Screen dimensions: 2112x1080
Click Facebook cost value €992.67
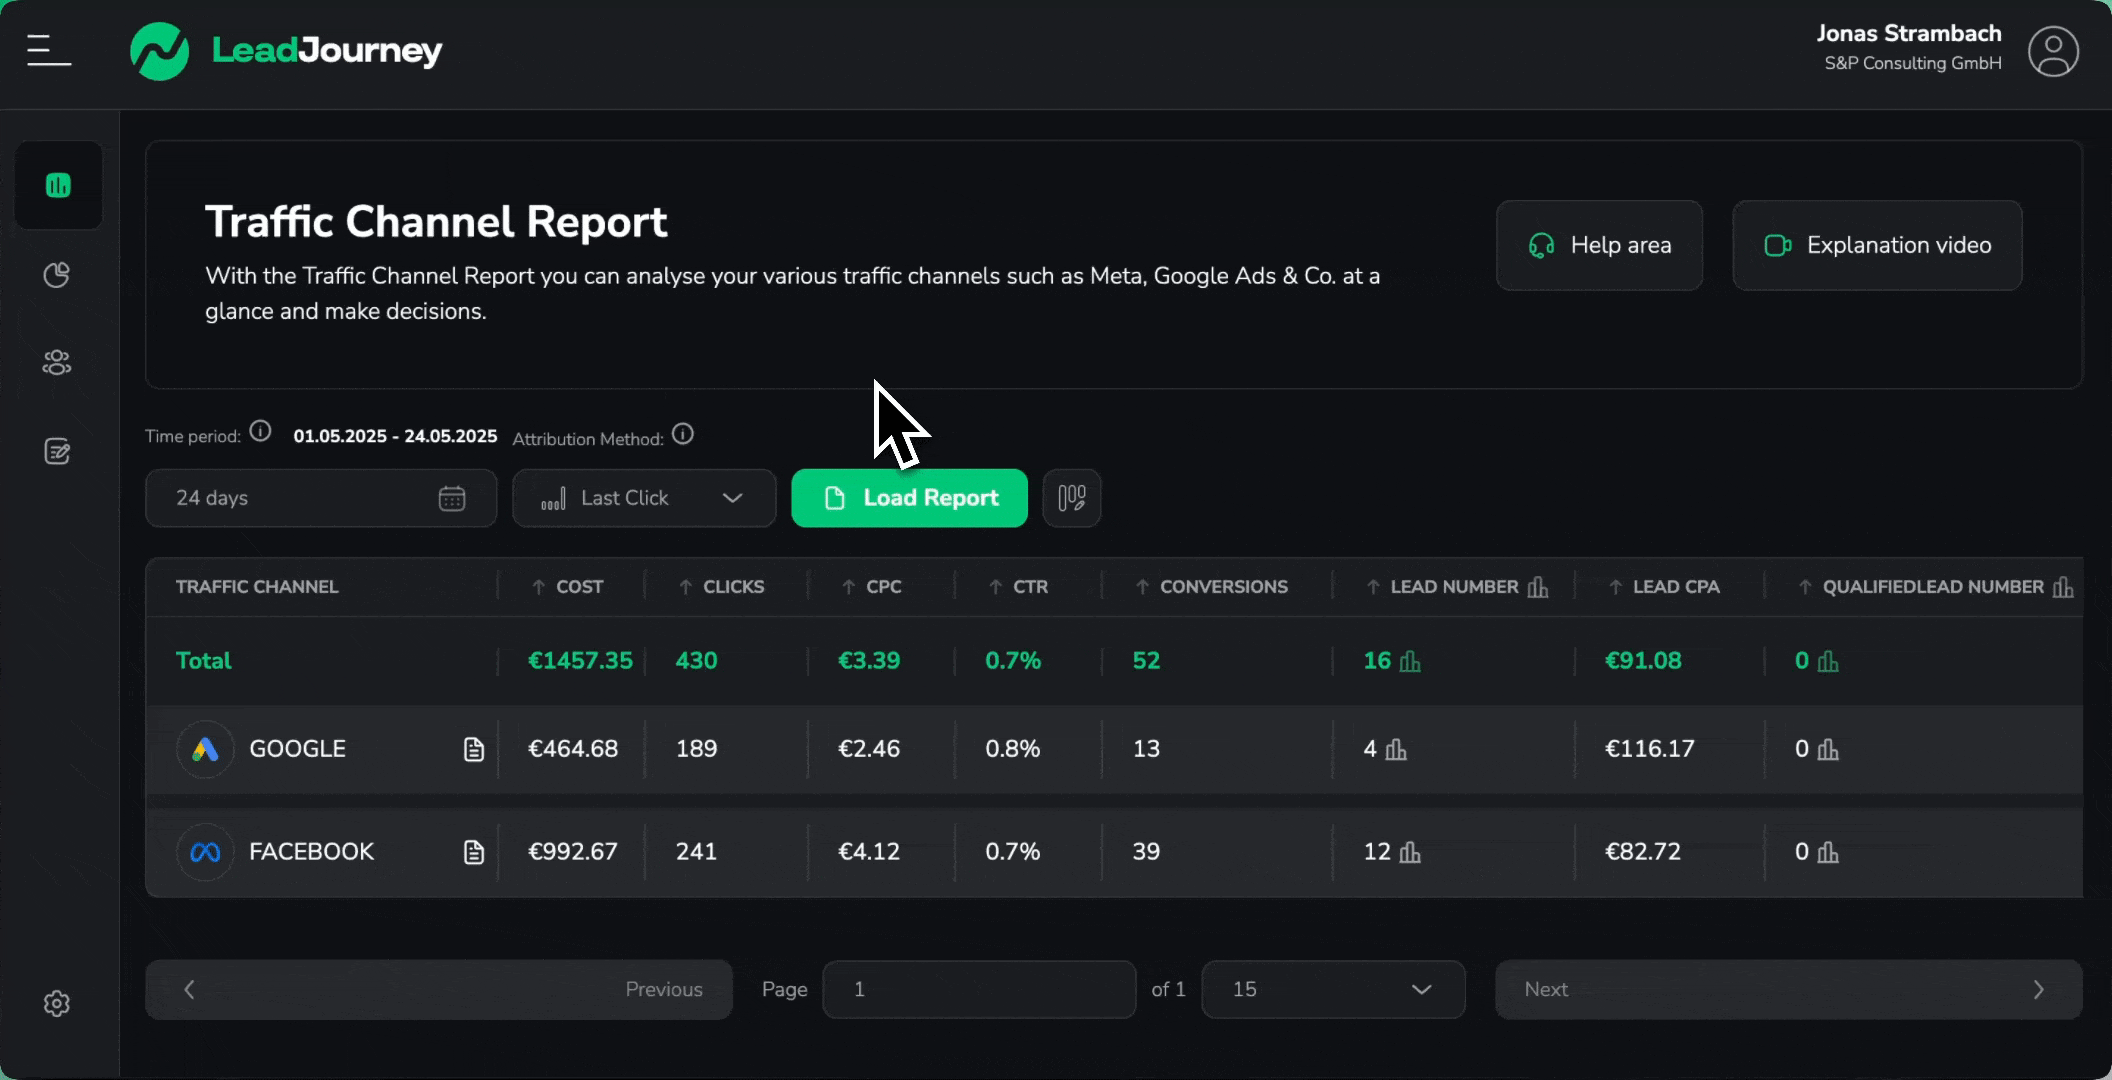click(573, 852)
